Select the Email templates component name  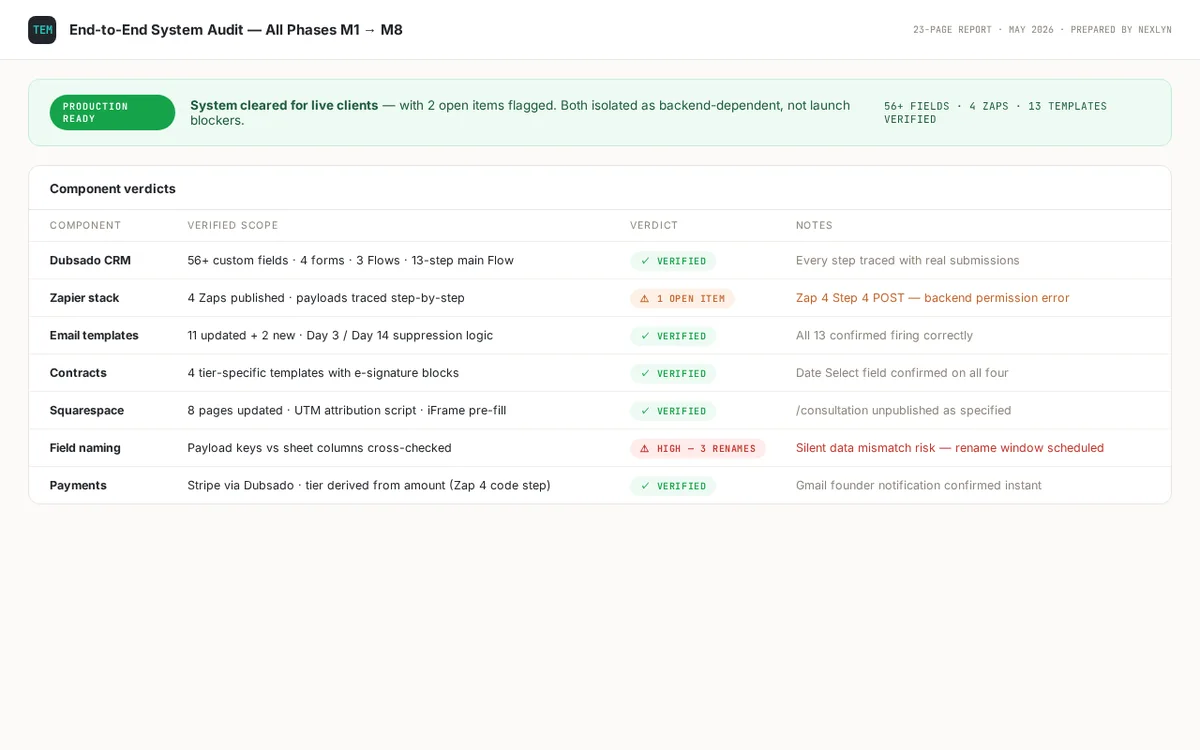(94, 335)
